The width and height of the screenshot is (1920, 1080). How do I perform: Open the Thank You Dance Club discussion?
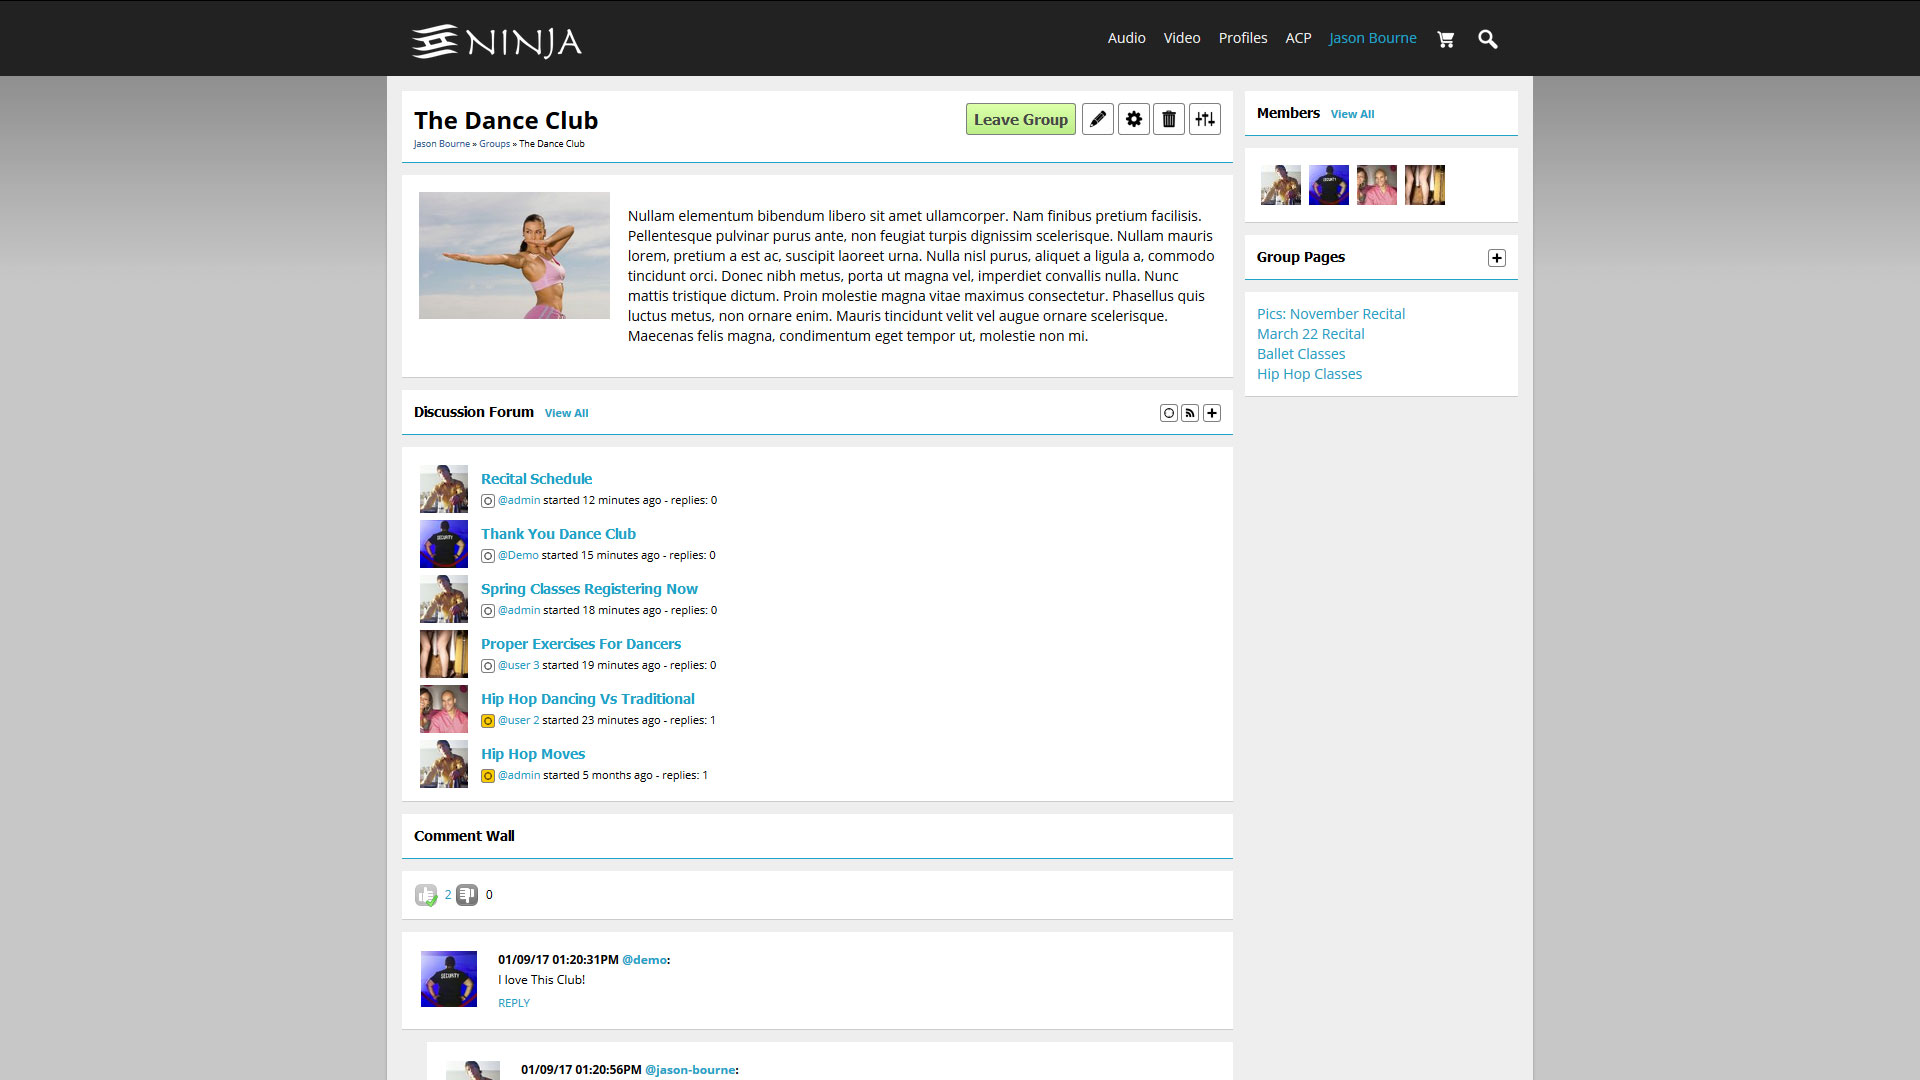click(558, 534)
